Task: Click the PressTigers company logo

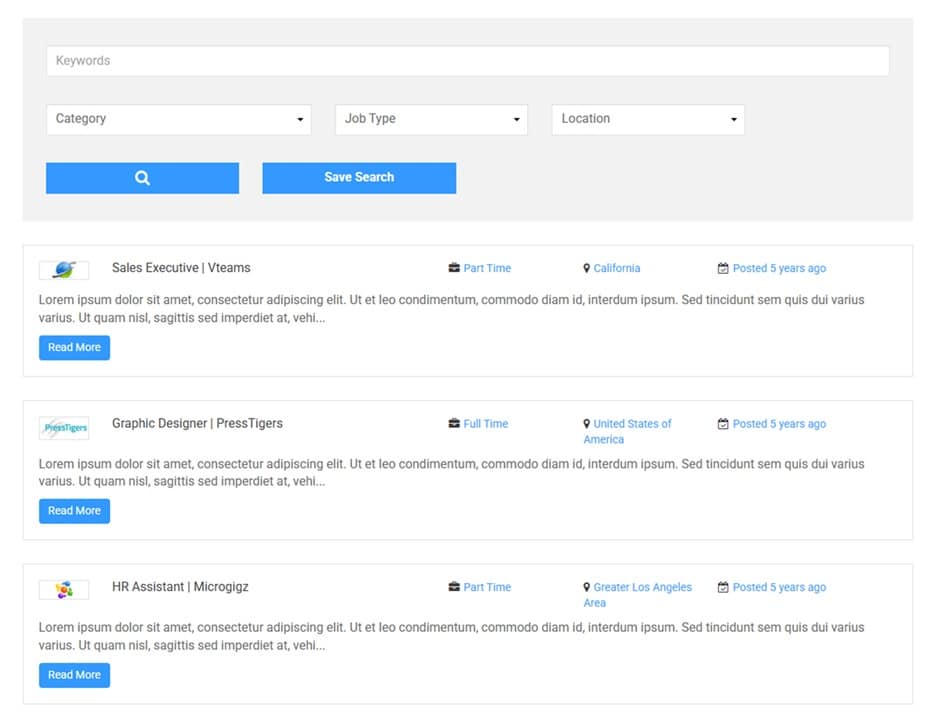Action: [x=64, y=428]
